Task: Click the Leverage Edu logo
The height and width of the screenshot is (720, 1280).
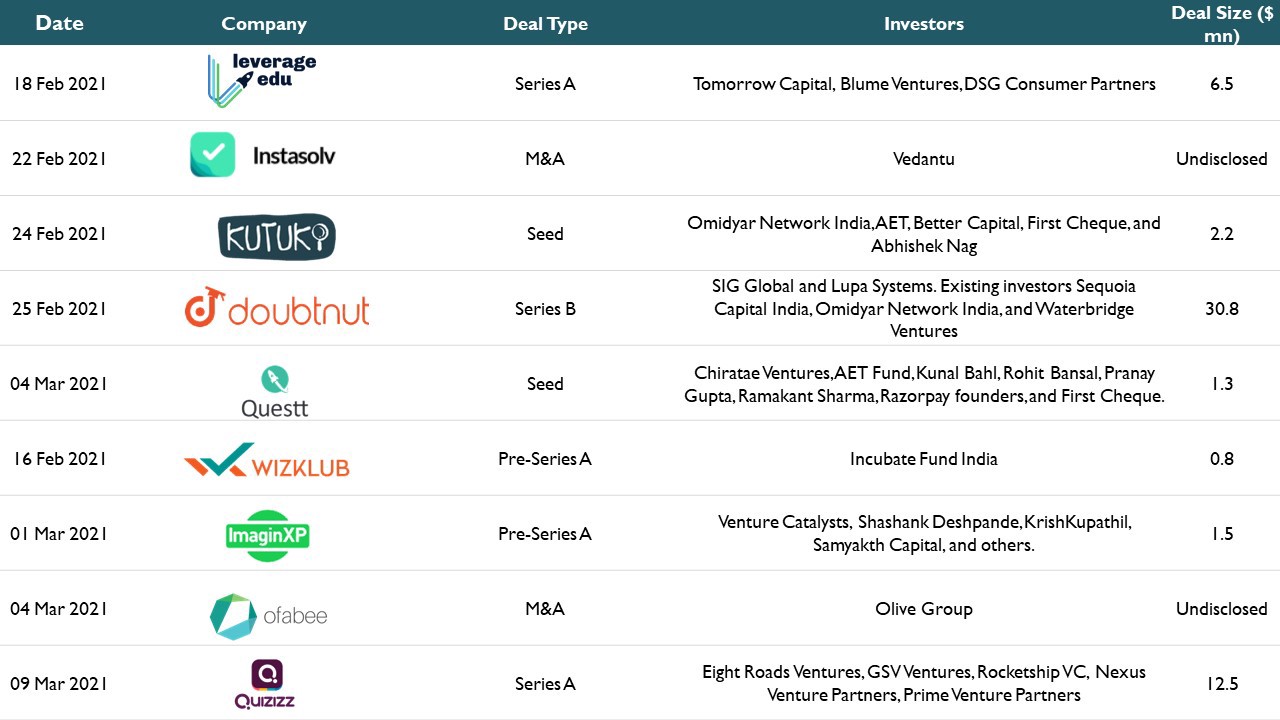Action: [x=262, y=81]
